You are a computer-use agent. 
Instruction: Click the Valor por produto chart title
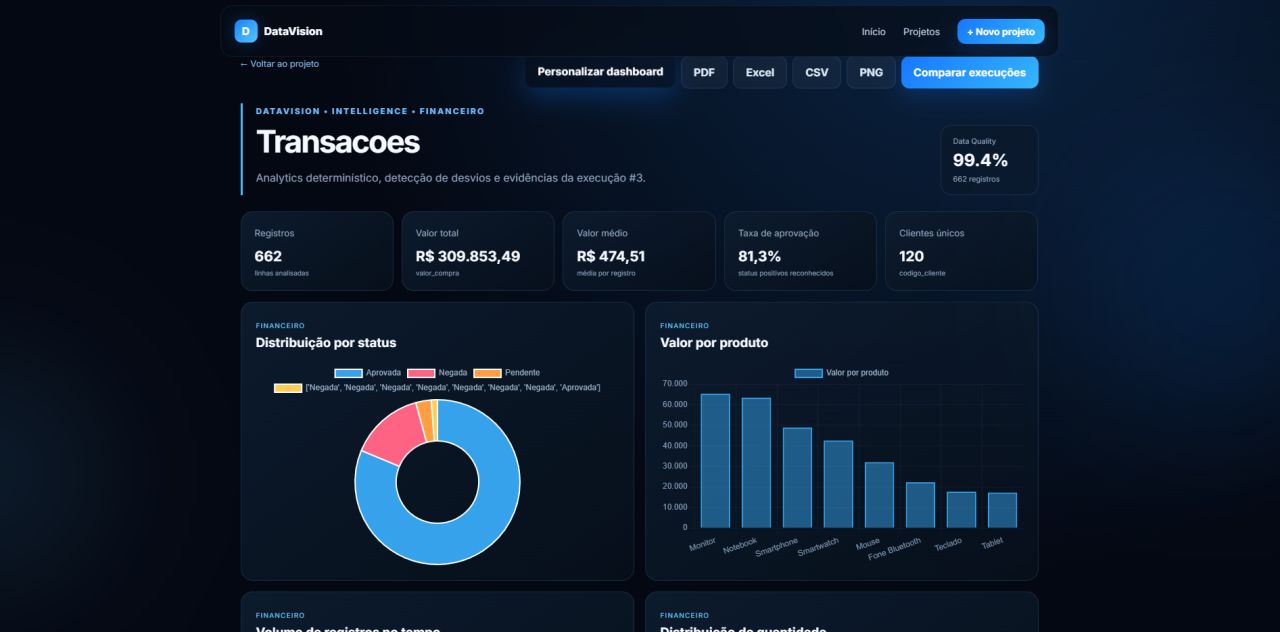pos(714,343)
